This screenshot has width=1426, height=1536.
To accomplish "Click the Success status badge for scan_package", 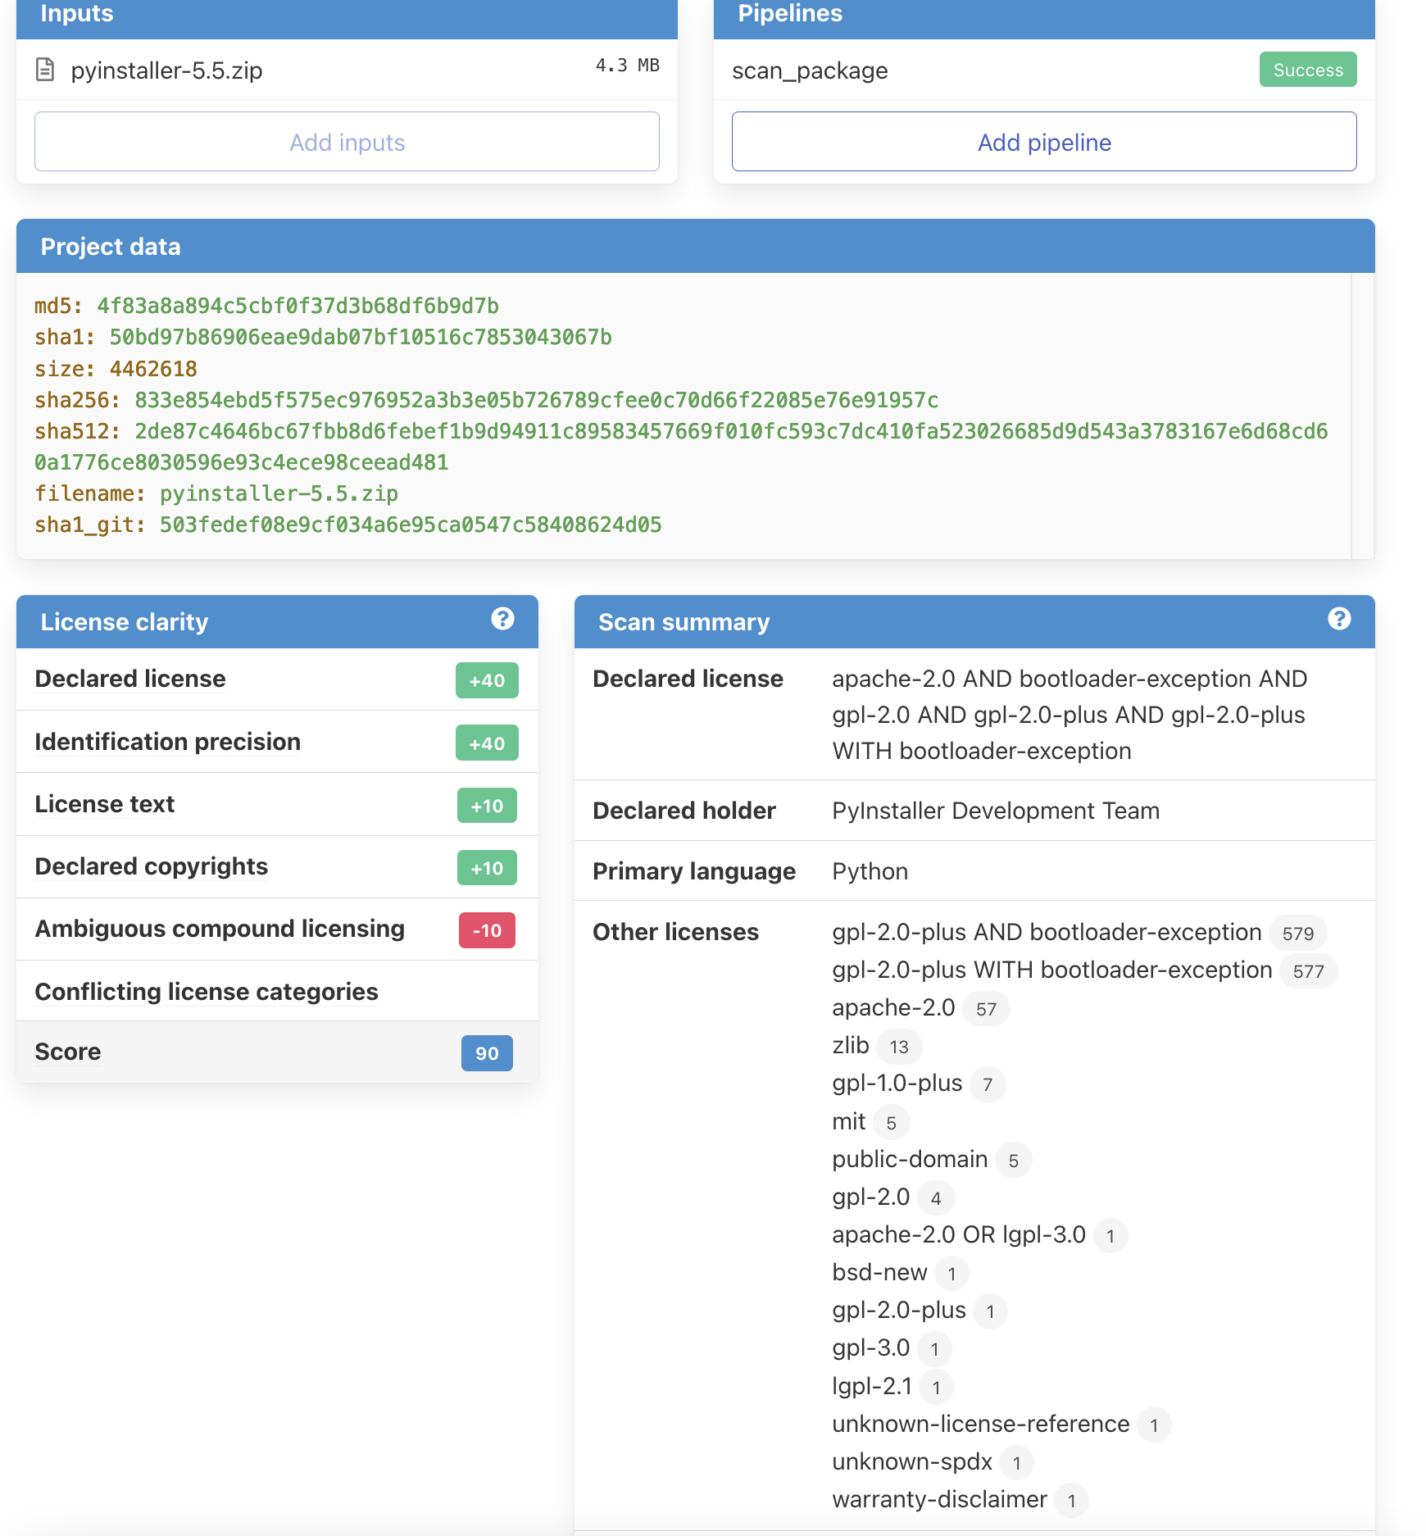I will (x=1307, y=70).
